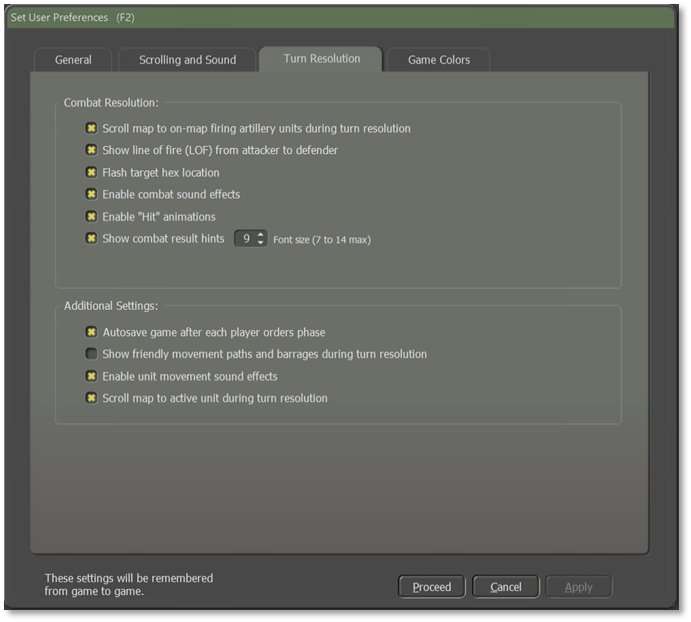Screen dimensions: 691x622
Task: Click the font size value field
Action: (245, 239)
